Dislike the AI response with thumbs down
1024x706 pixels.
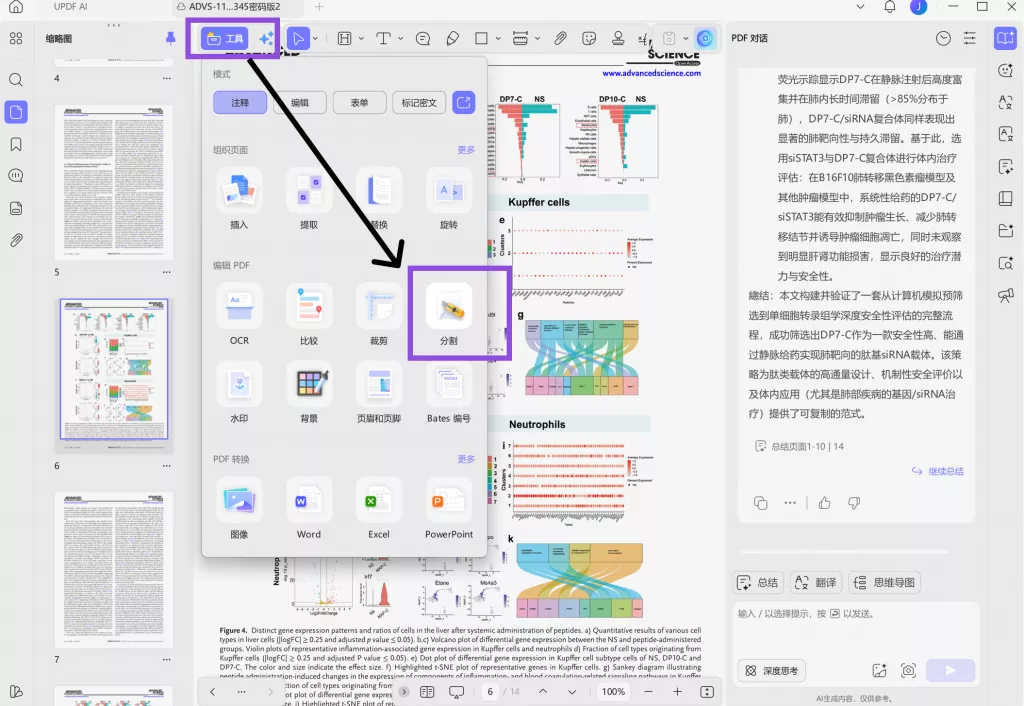(854, 503)
